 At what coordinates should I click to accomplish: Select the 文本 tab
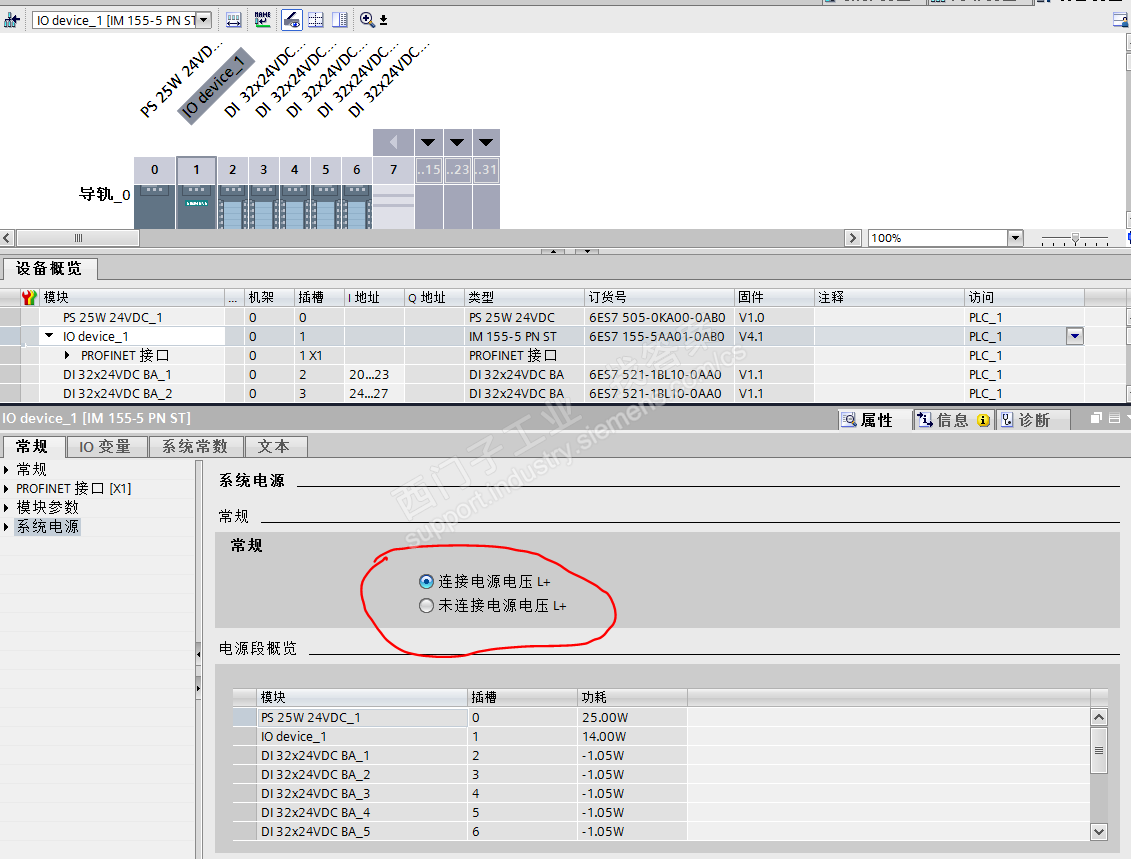point(275,446)
